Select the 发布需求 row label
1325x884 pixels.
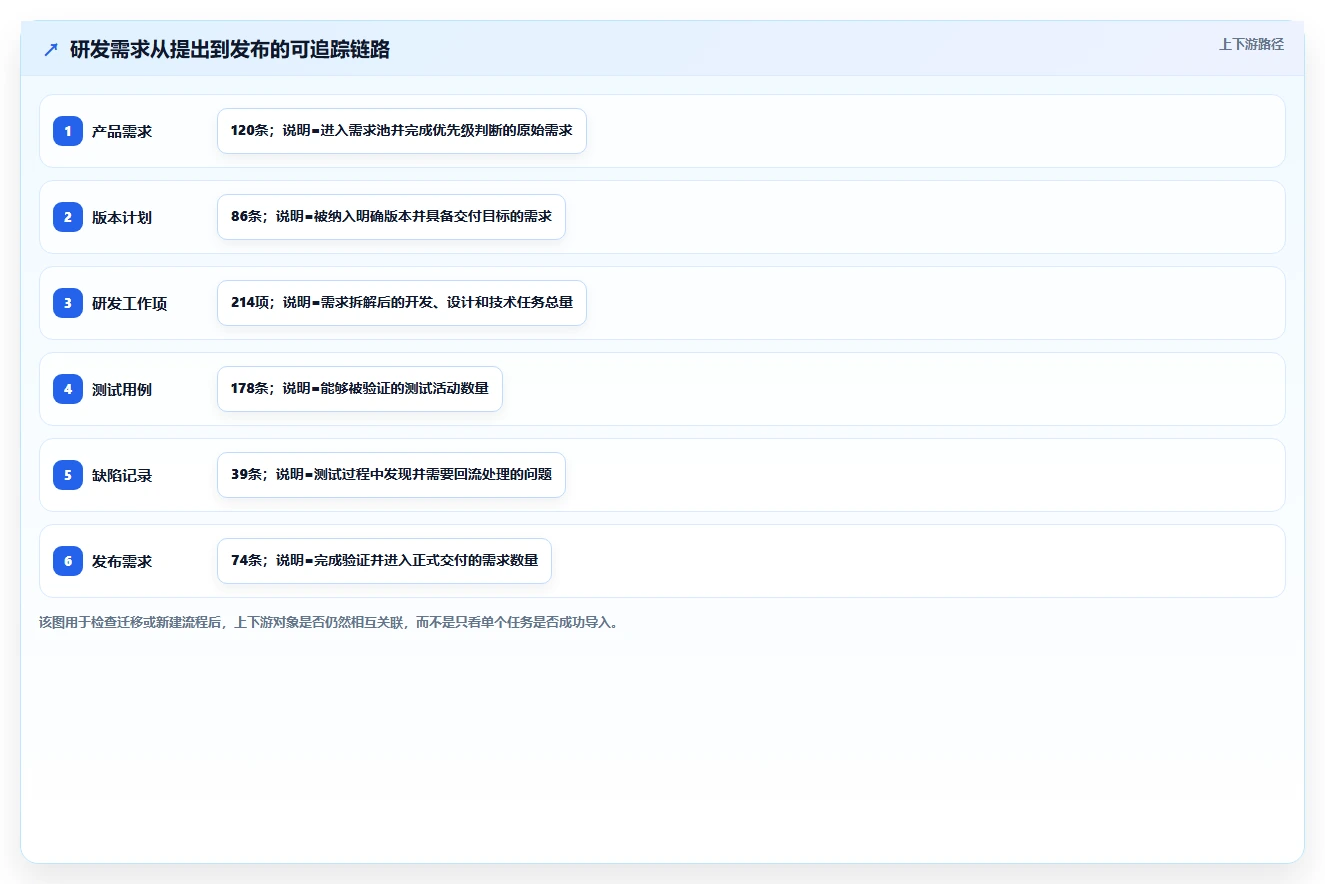click(122, 561)
